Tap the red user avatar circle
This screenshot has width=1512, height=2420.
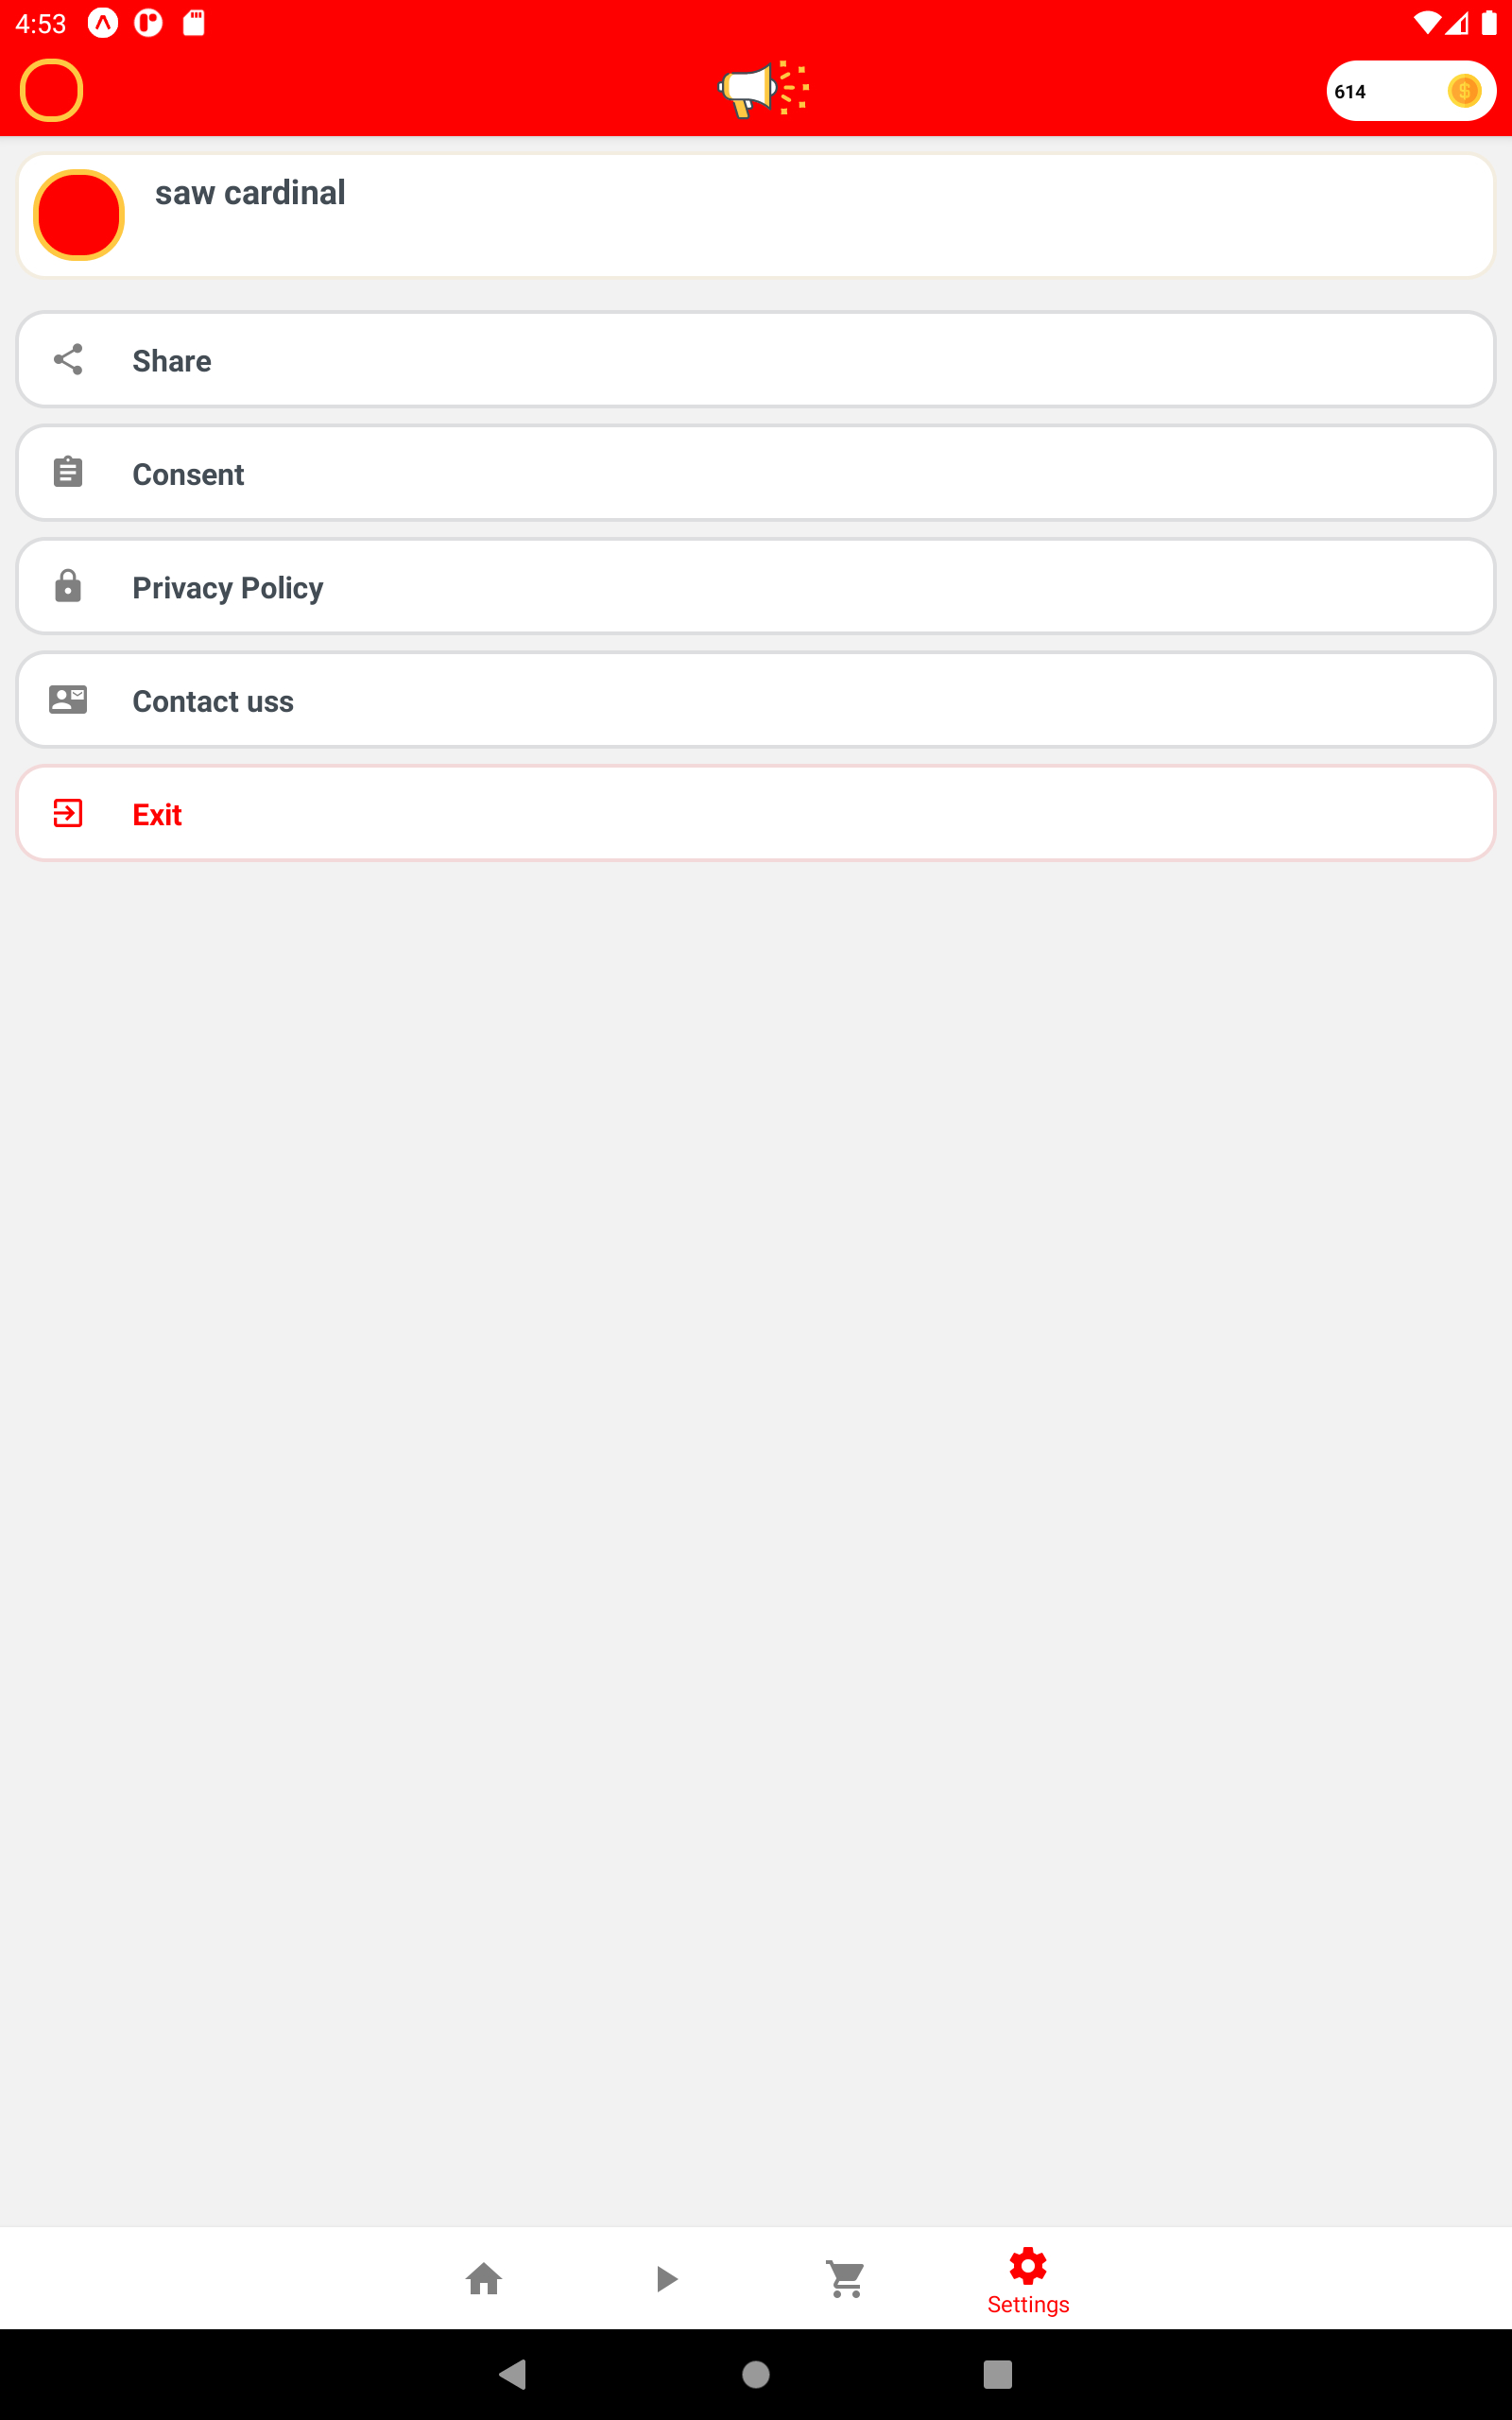pos(79,215)
